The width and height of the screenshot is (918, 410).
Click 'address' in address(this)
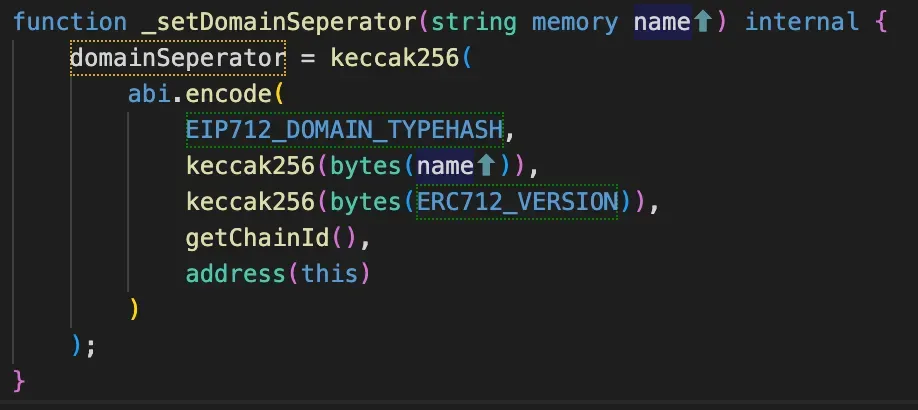[235, 274]
